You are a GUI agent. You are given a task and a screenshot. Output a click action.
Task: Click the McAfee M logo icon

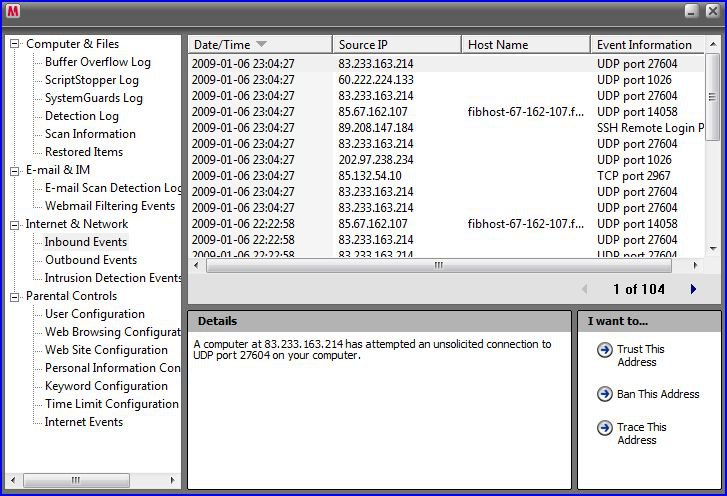point(13,11)
